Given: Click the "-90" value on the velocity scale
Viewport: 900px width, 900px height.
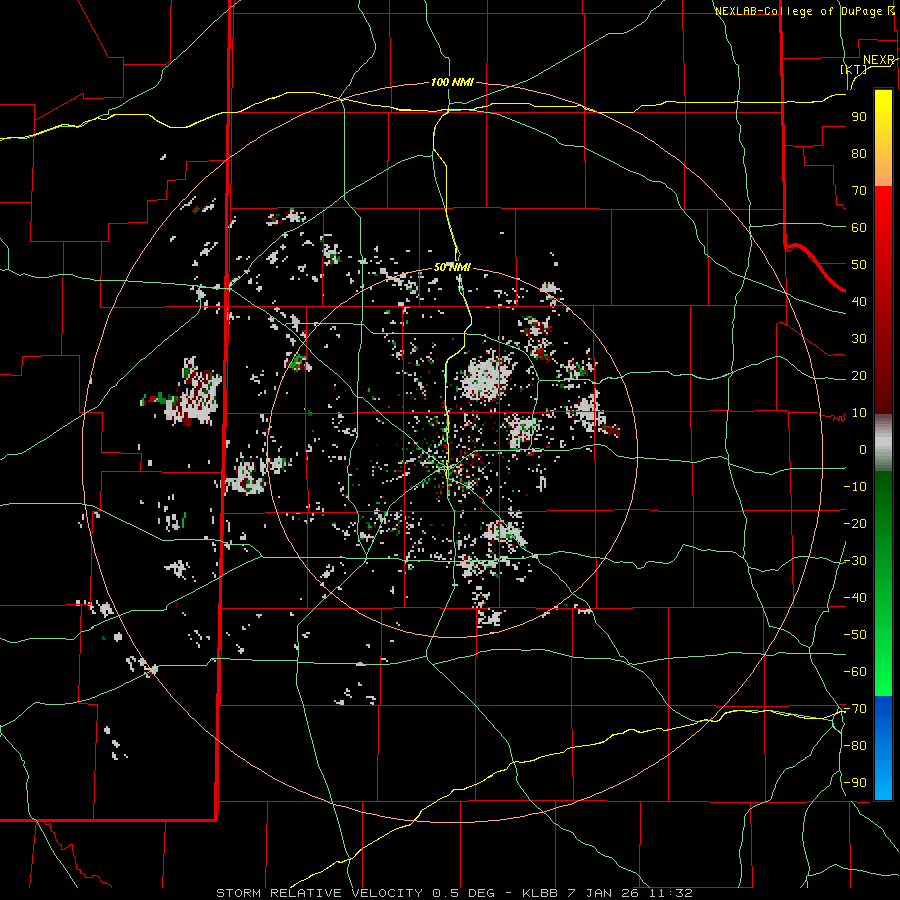Looking at the screenshot, I should (855, 783).
